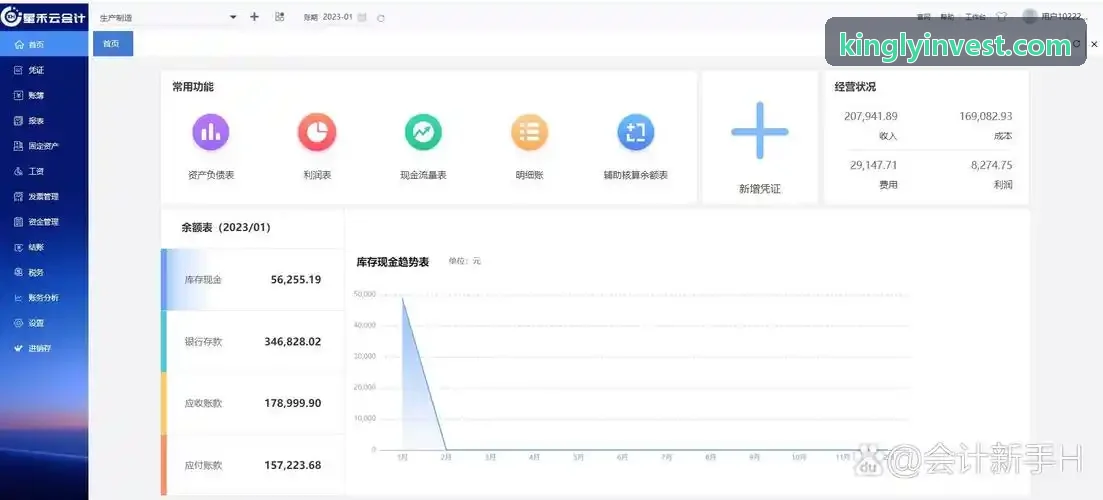Open the 明细账 orange list icon

[x=529, y=132]
